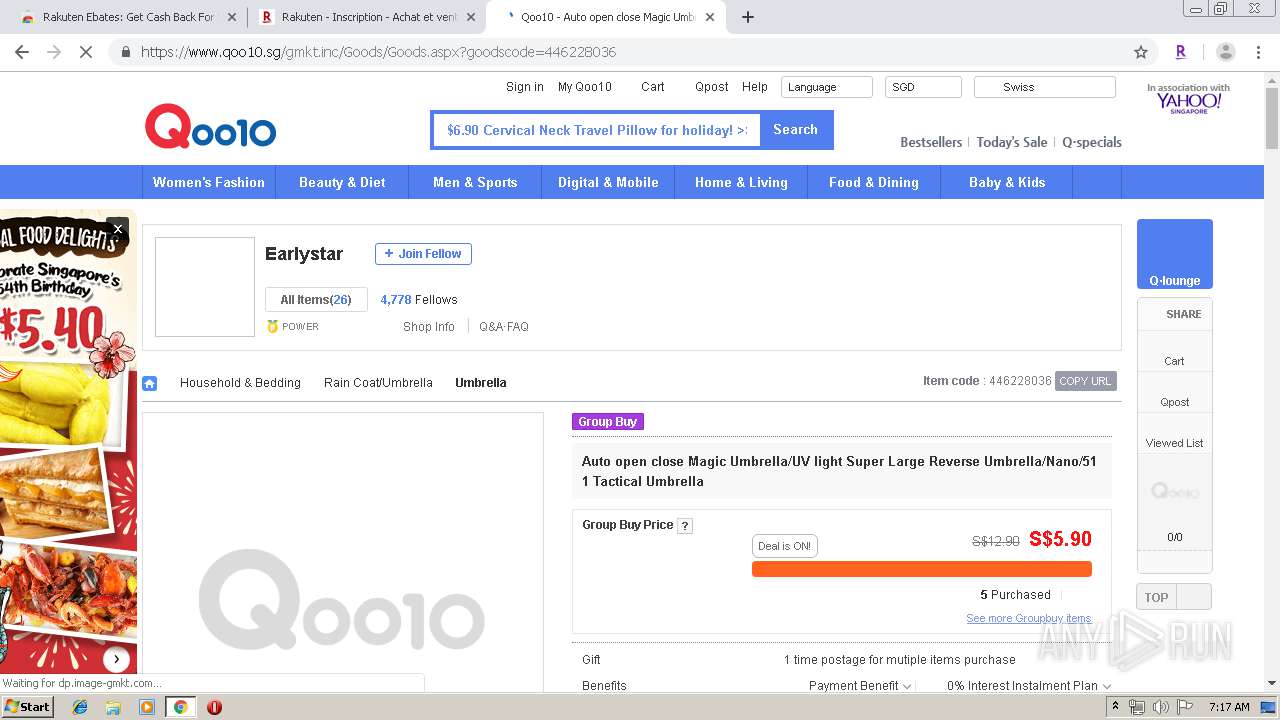Click the browser address bar
The image size is (1280, 720).
[630, 52]
